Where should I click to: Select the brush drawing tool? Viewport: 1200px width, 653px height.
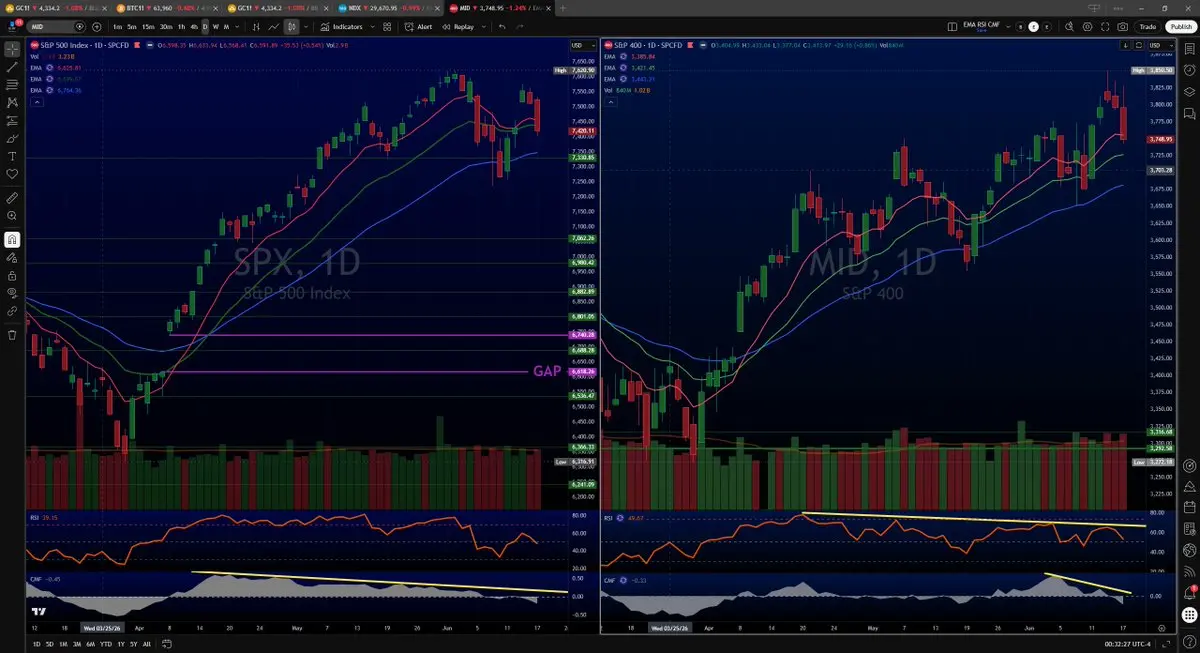(x=12, y=138)
